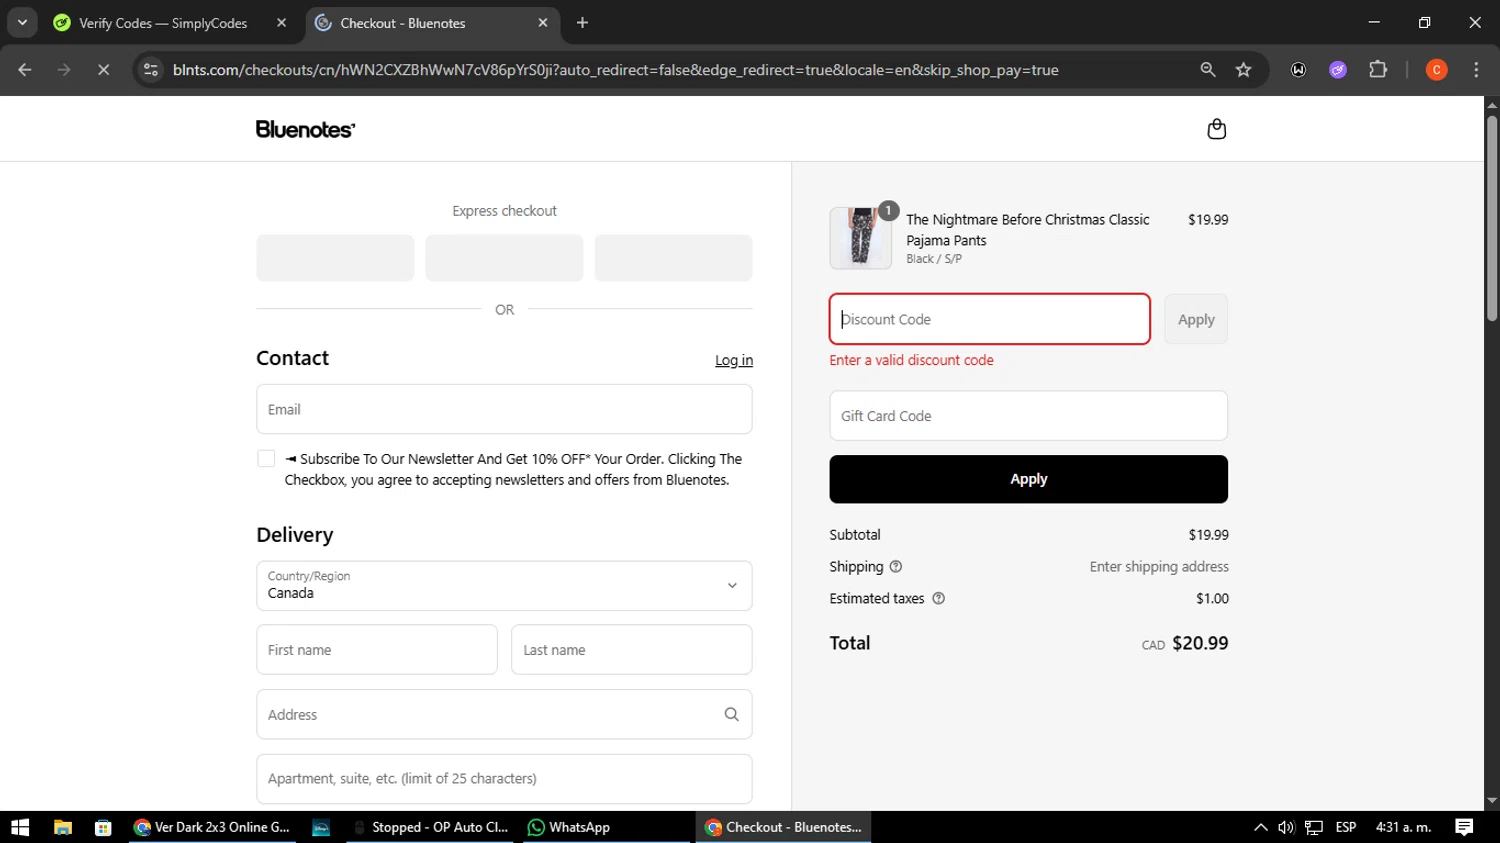Open a new browser tab
Screen dimensions: 1500x843
click(x=582, y=23)
